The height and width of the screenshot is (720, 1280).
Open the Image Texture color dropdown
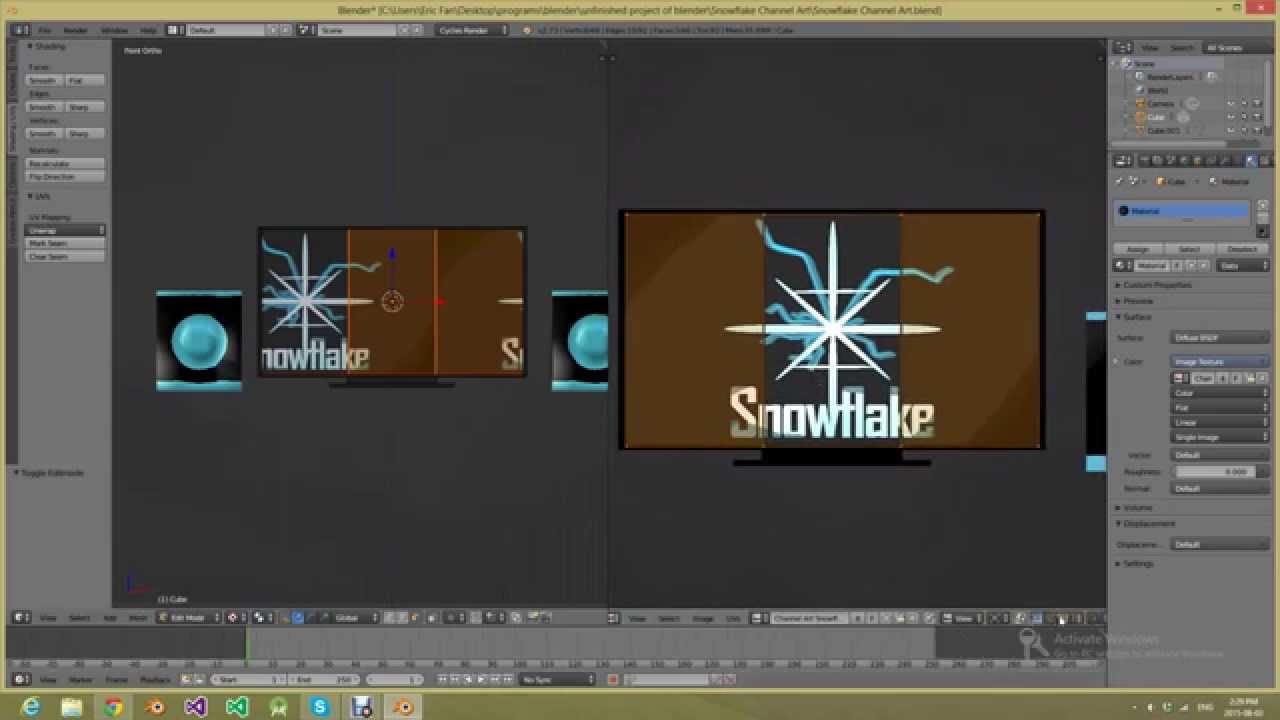pos(1221,362)
